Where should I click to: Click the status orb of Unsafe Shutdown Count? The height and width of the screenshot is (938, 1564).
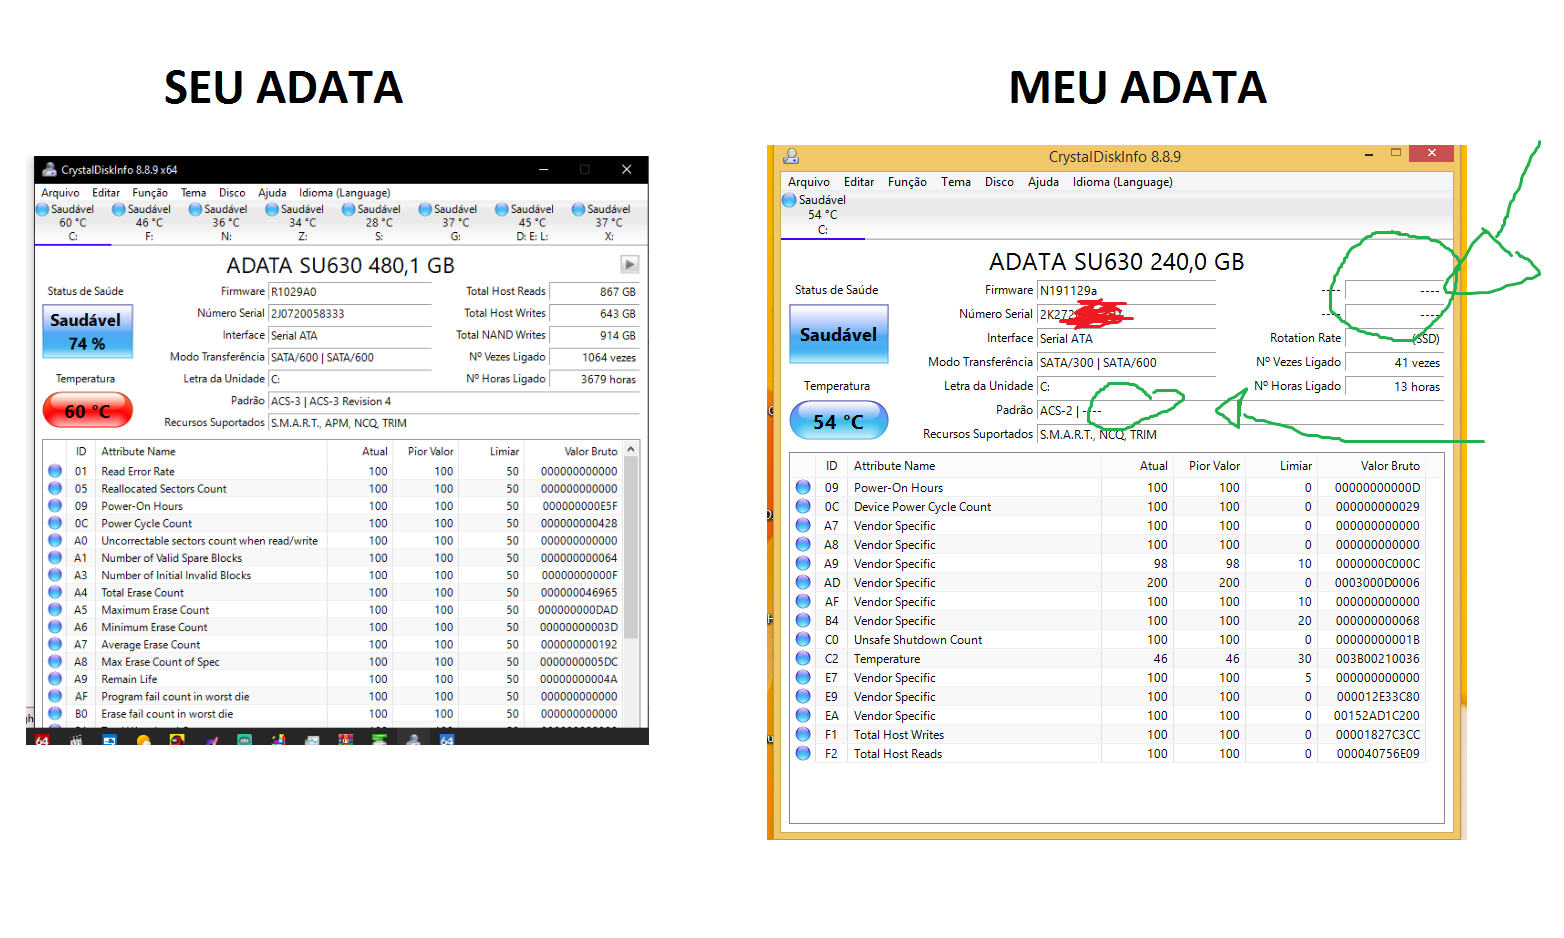(x=803, y=639)
